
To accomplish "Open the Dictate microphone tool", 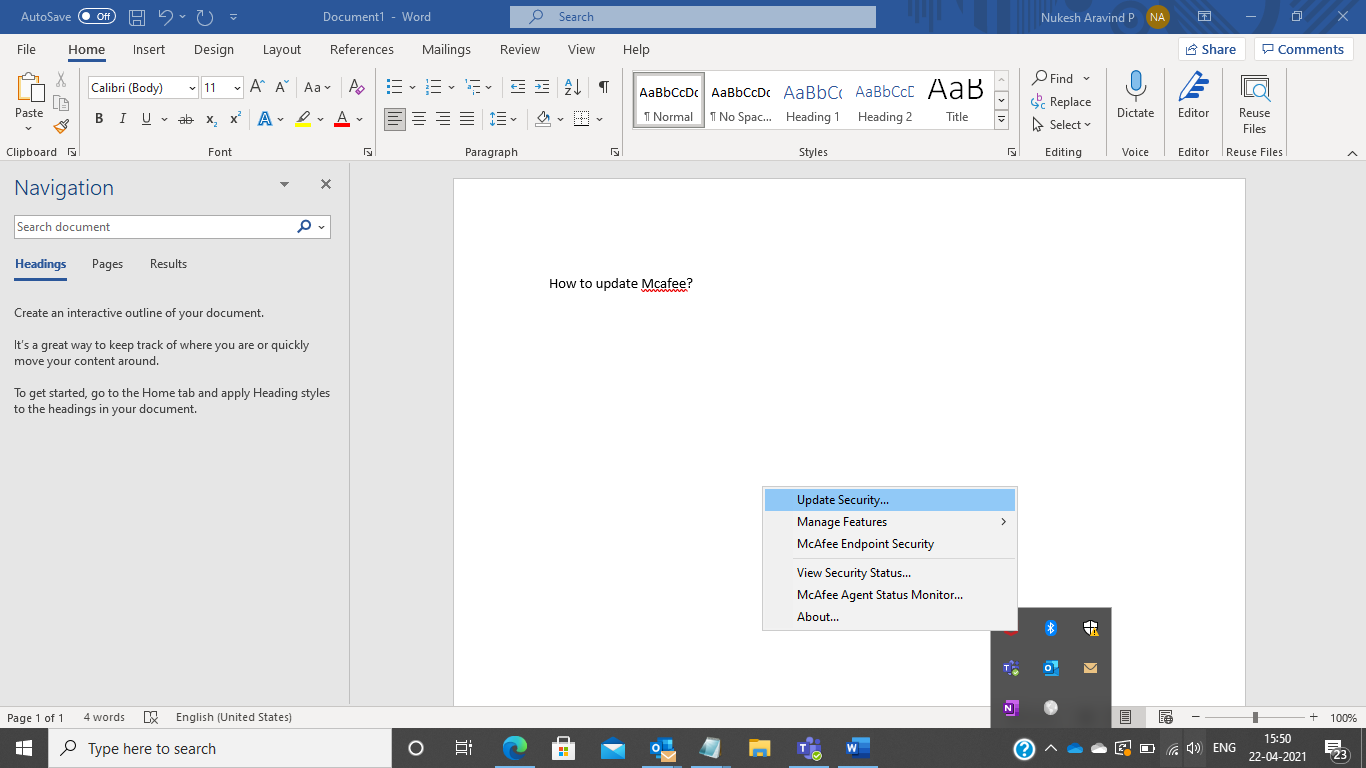I will coord(1135,96).
